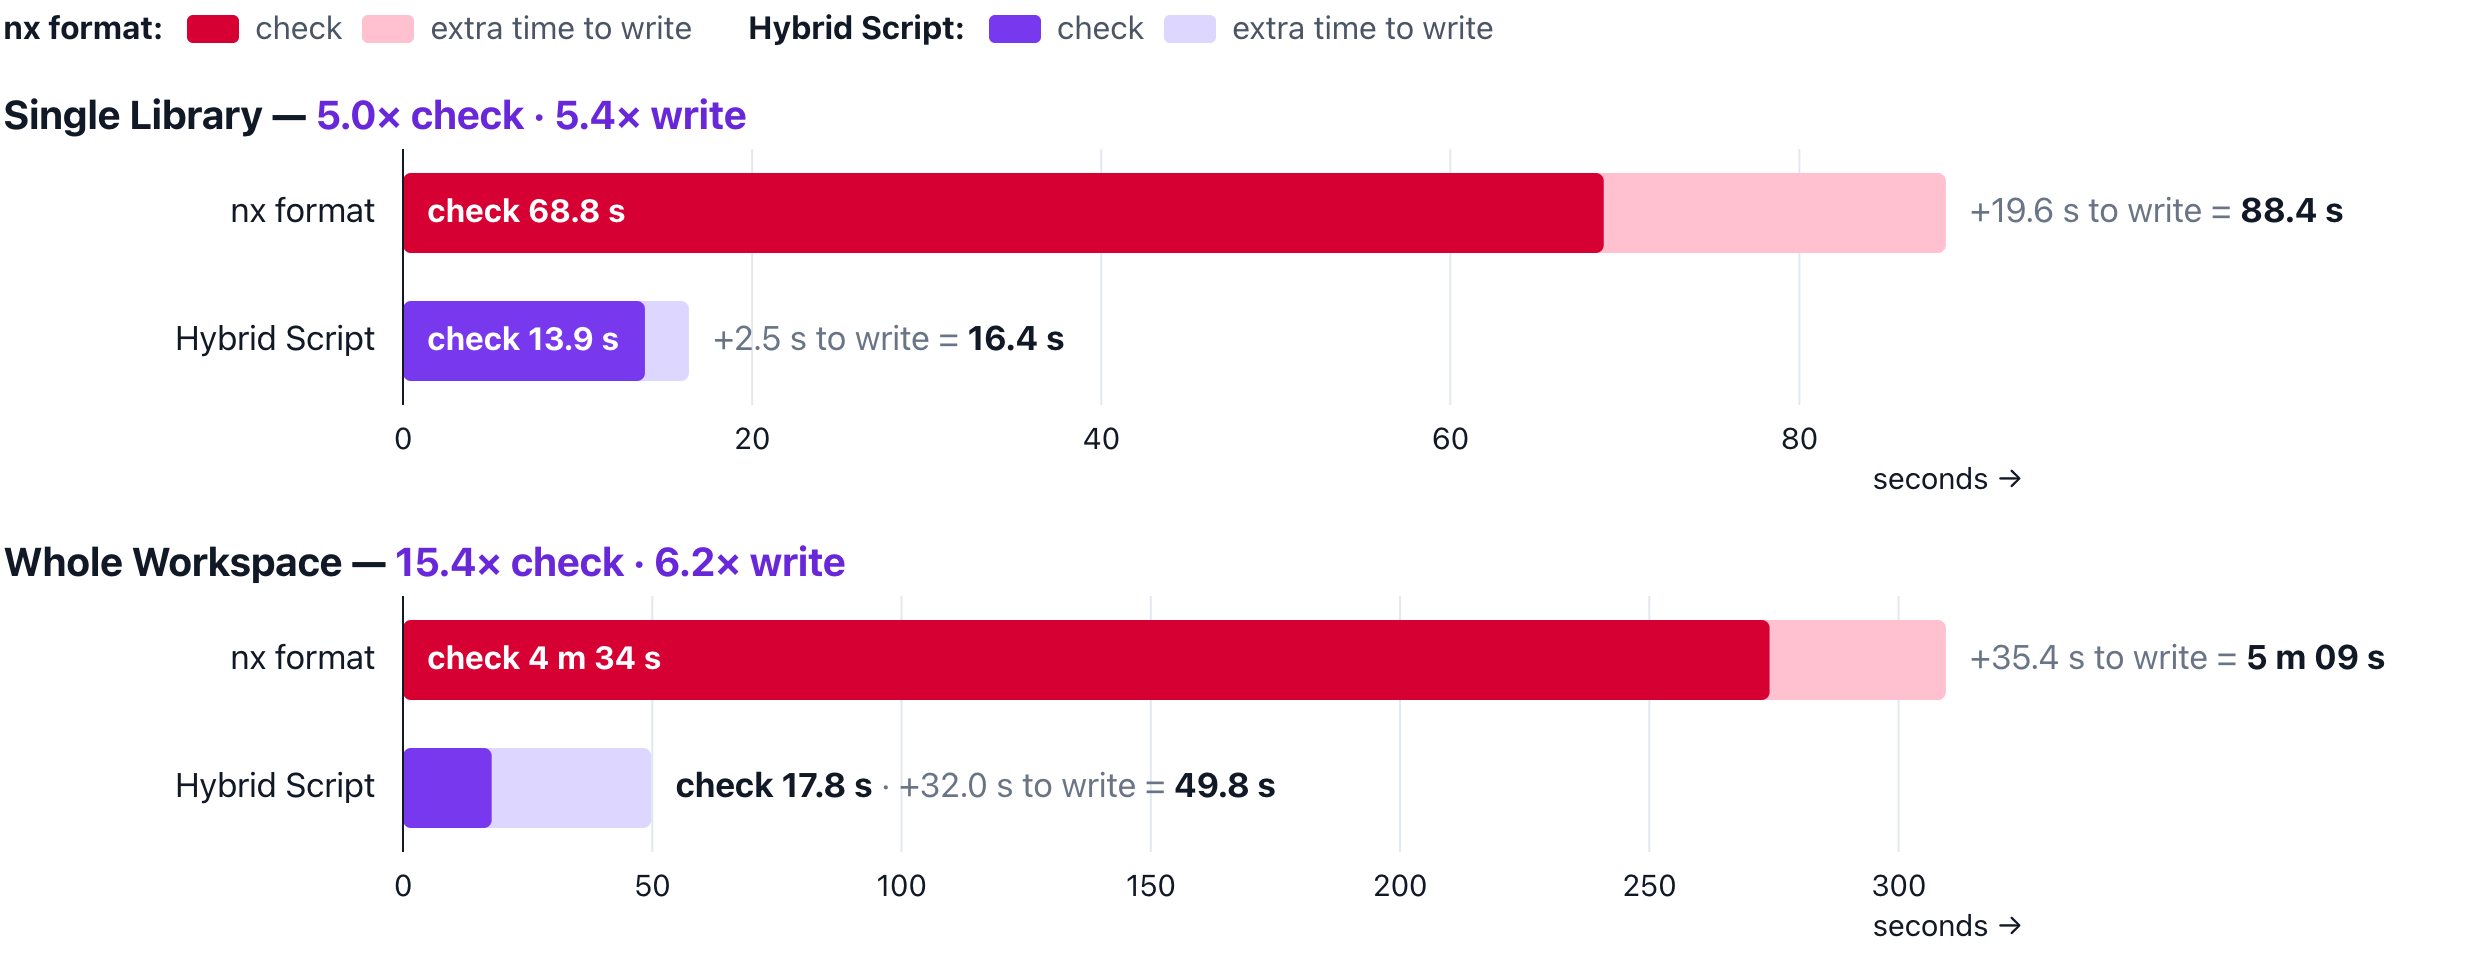Viewport: 2491px width, 956px height.
Task: Click the '5.0× check · 5.4× write' text
Action: [x=531, y=116]
